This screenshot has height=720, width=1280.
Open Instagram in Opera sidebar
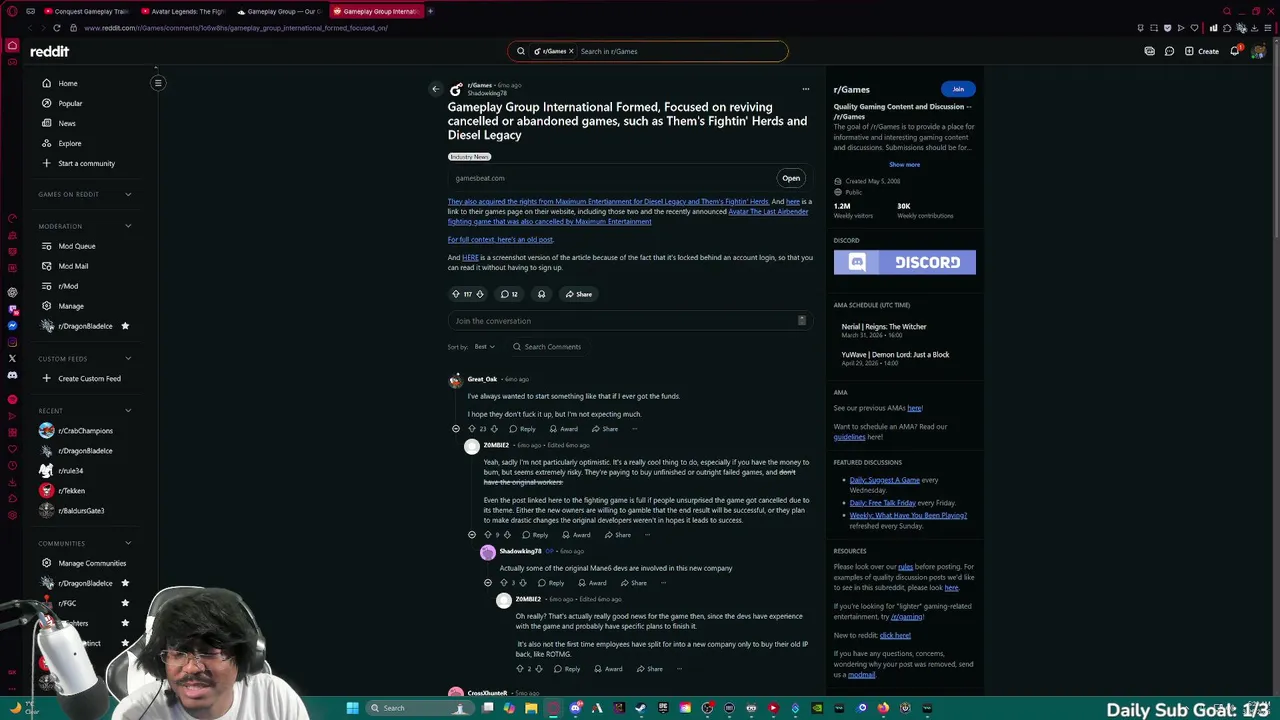12,342
